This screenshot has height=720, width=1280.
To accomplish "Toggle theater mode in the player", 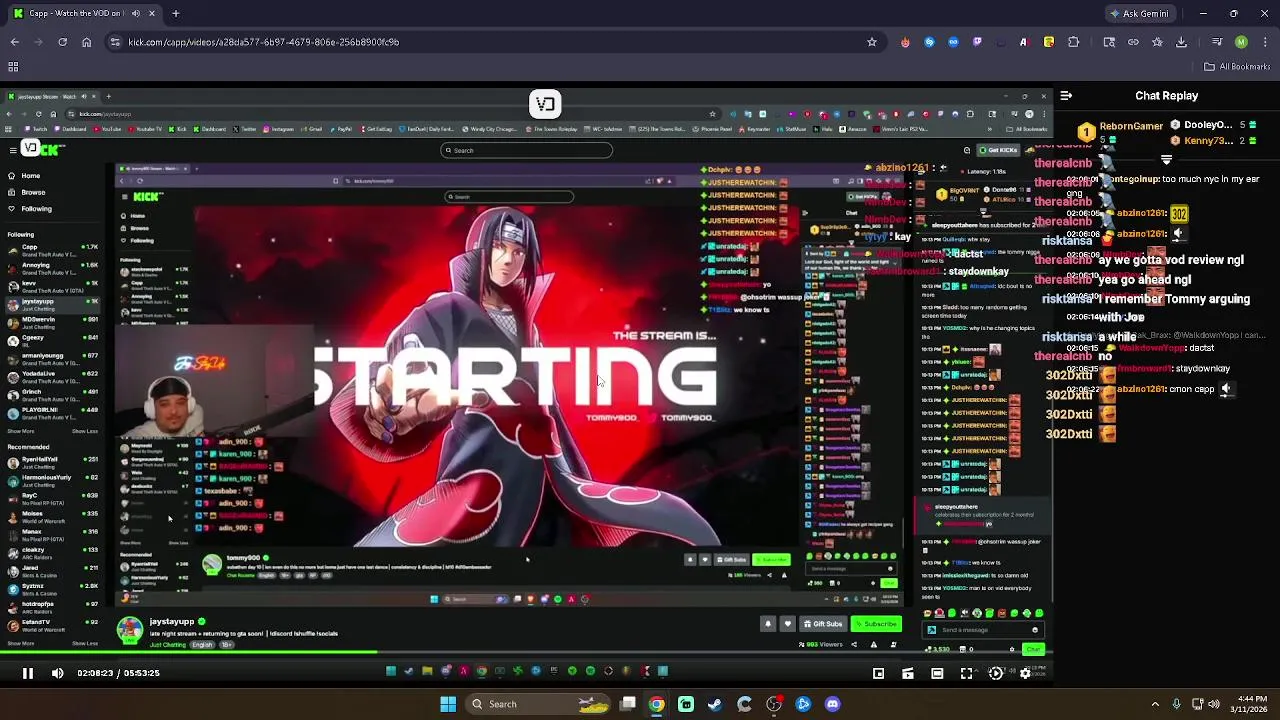I will (x=937, y=673).
